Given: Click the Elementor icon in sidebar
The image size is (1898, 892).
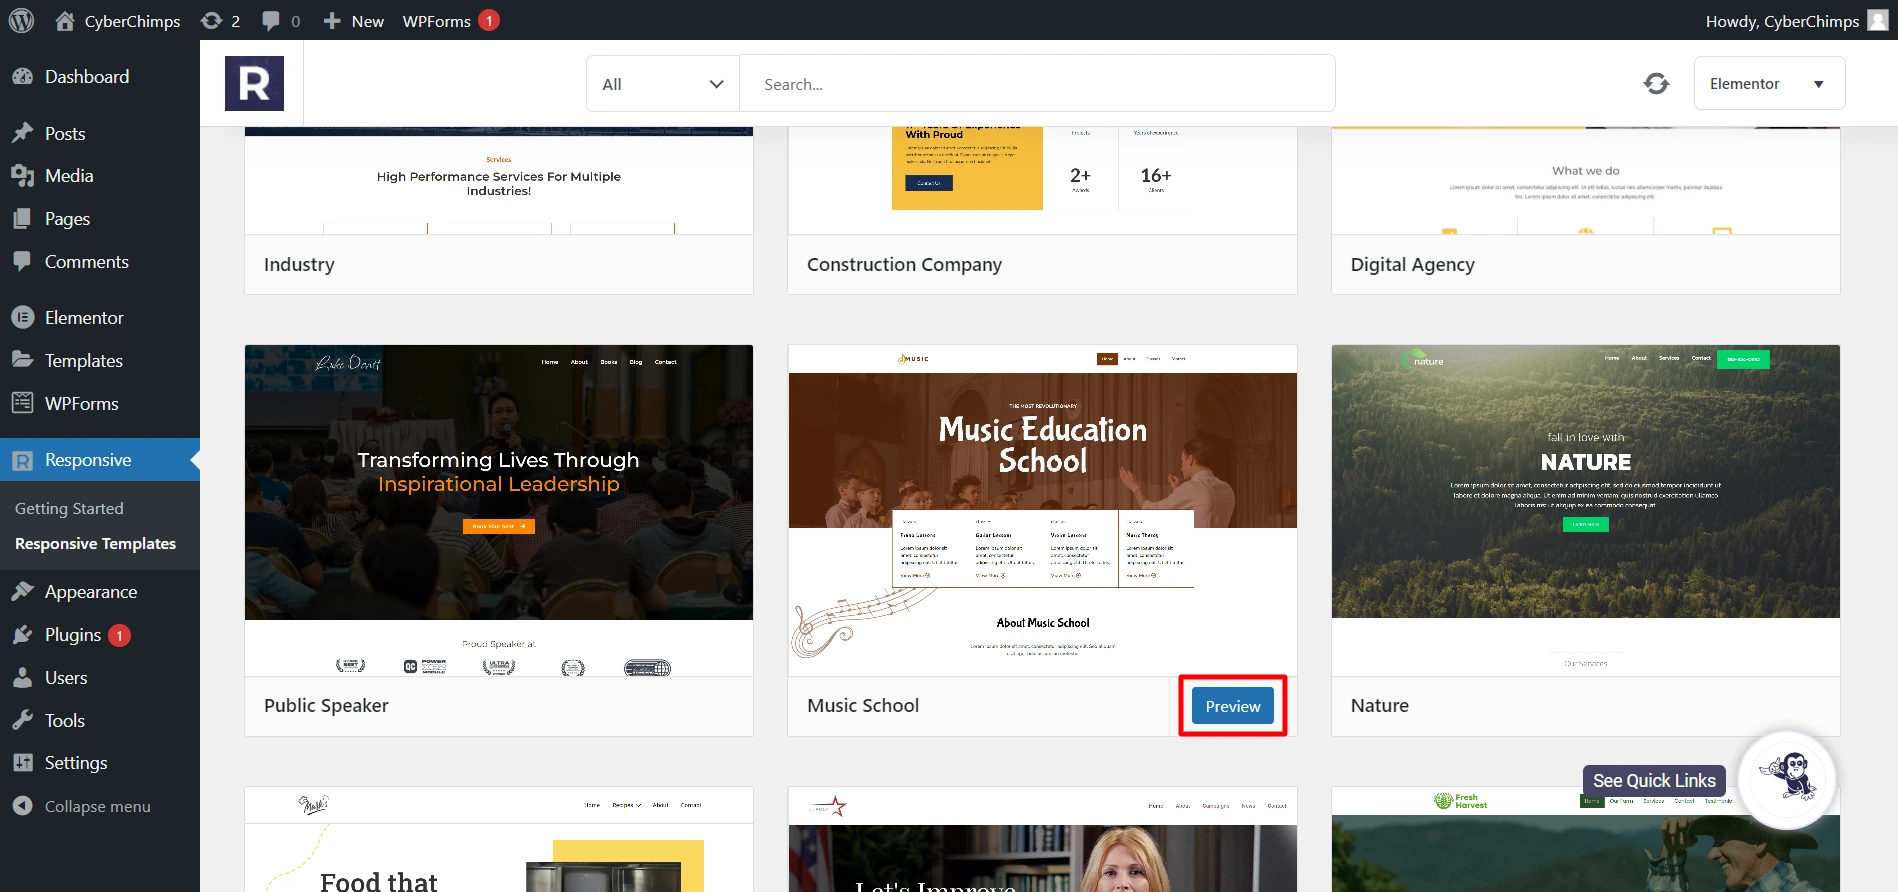Looking at the screenshot, I should coord(22,317).
